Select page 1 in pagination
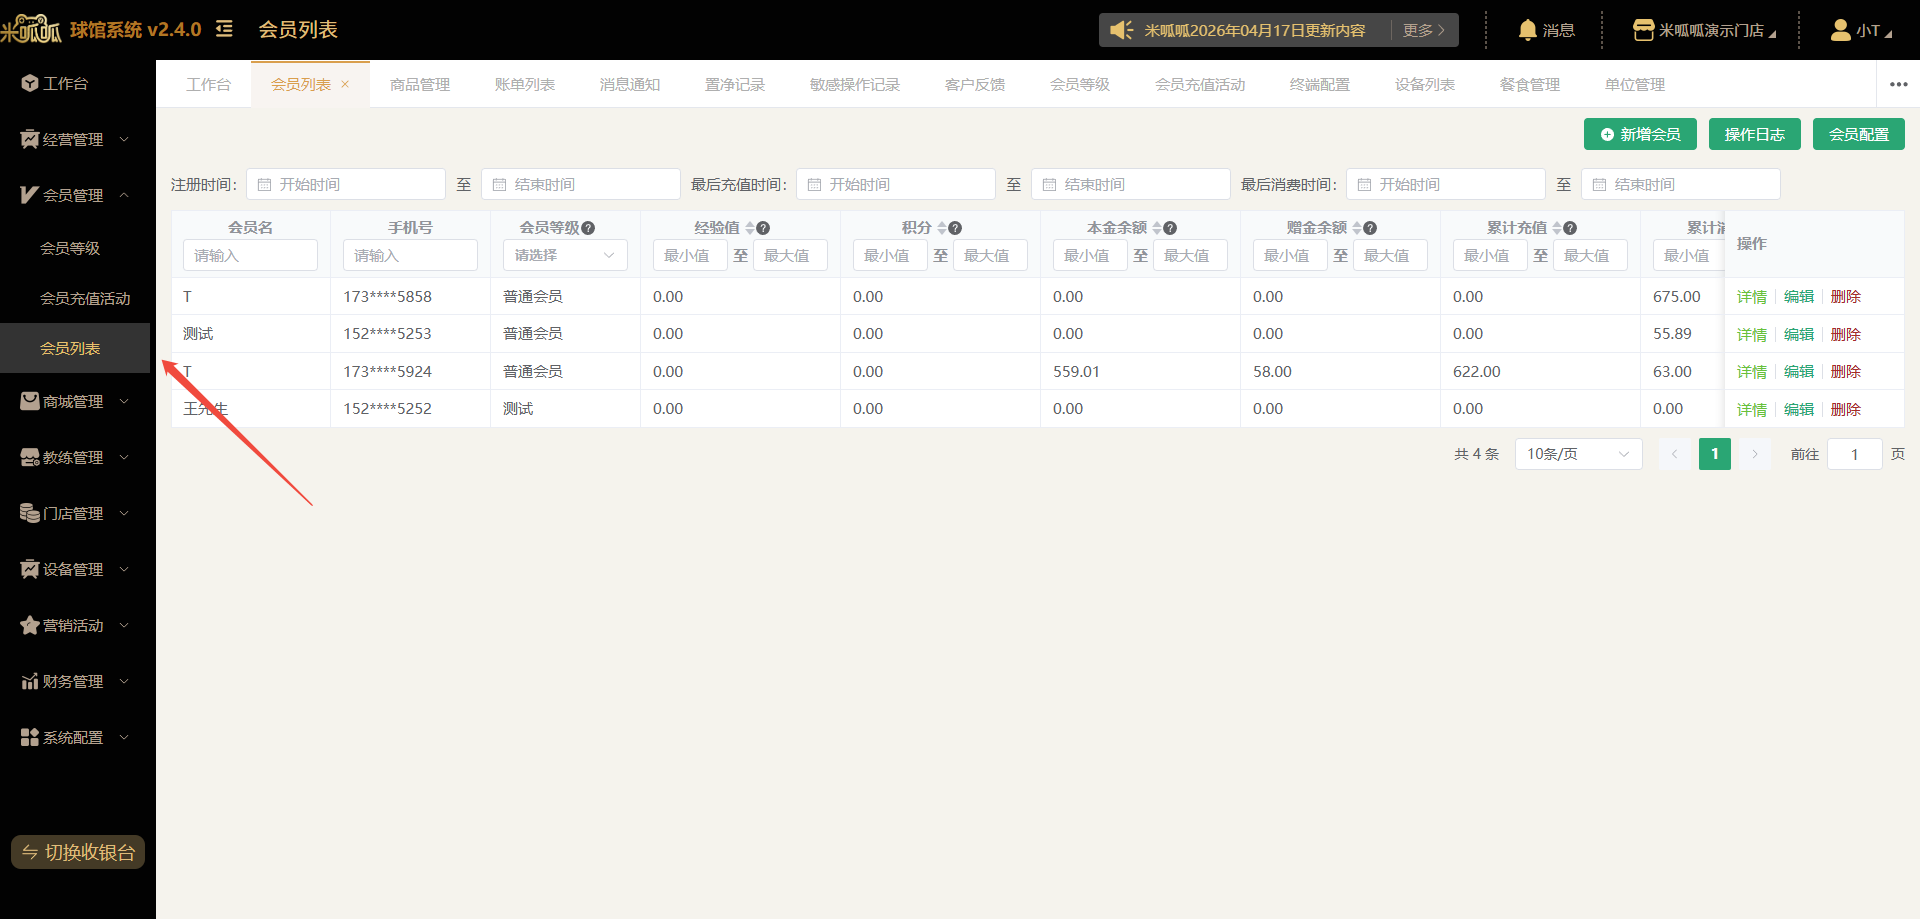The image size is (1920, 919). 1714,454
